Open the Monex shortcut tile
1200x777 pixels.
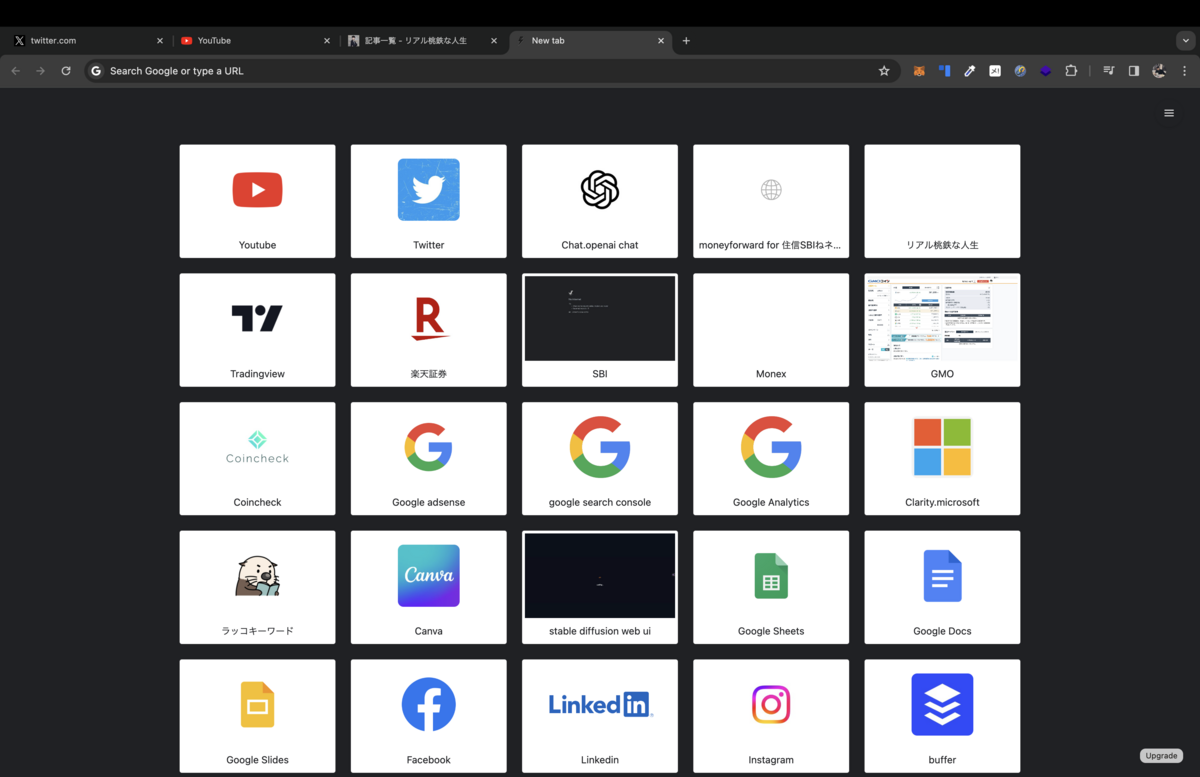[x=771, y=330]
